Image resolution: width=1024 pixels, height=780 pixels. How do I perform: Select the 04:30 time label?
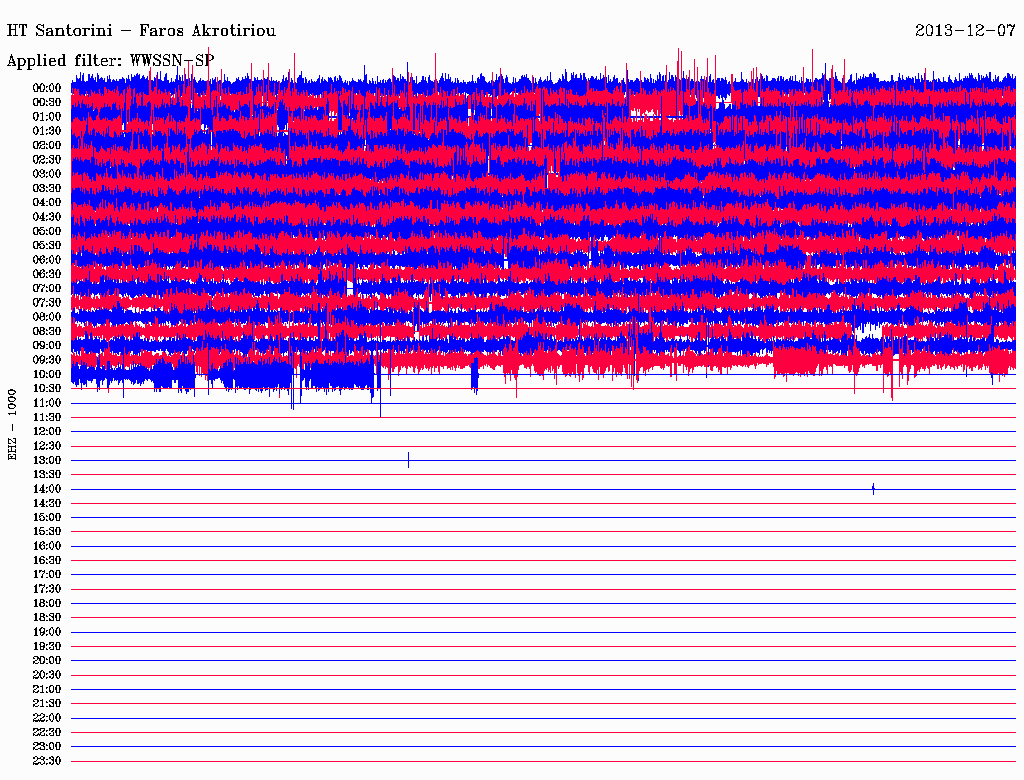click(47, 217)
